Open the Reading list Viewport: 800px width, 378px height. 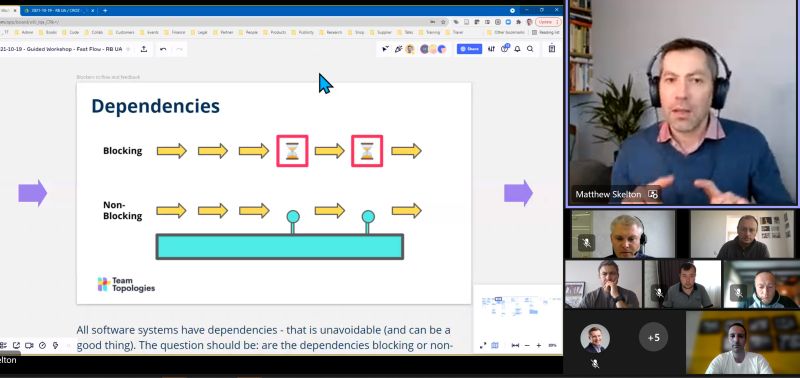[x=546, y=32]
